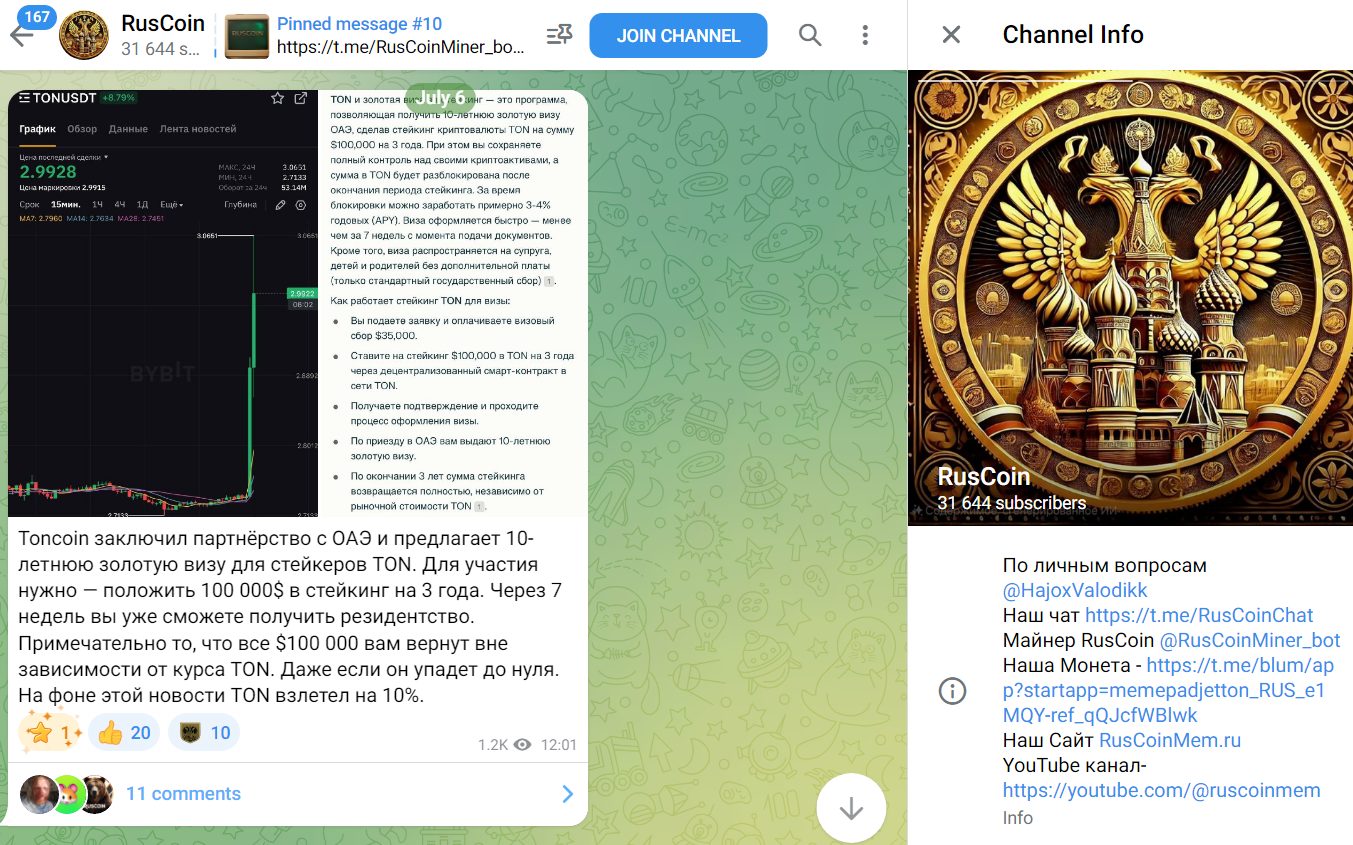Click the post timestamp 12:01
This screenshot has width=1353, height=845.
(x=558, y=745)
